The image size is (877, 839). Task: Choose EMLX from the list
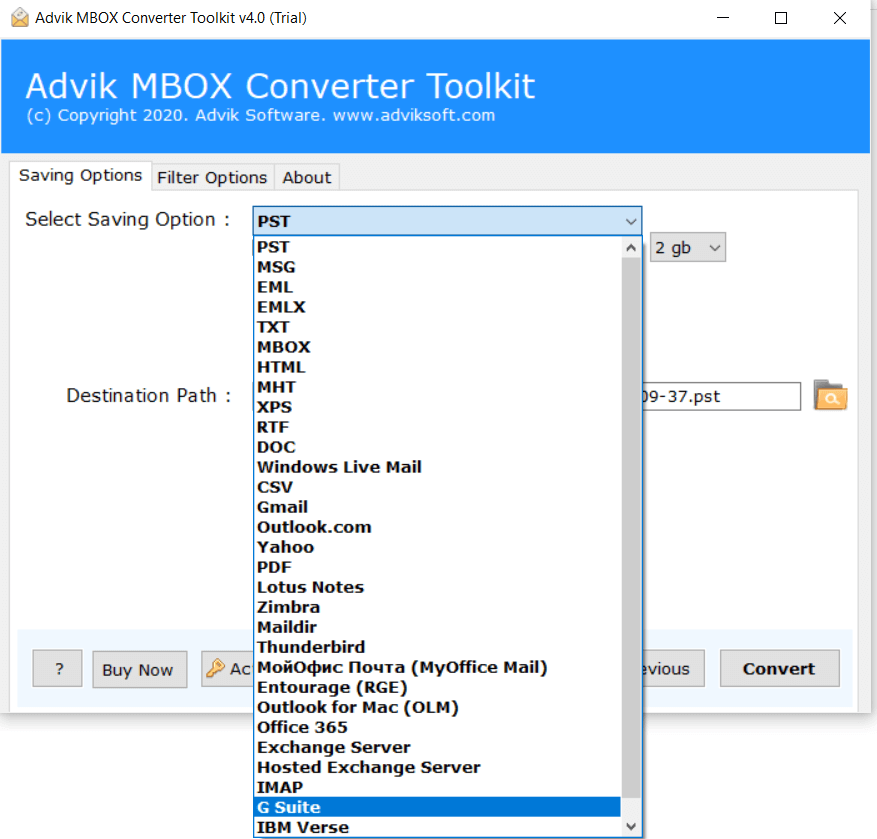pyautogui.click(x=437, y=307)
